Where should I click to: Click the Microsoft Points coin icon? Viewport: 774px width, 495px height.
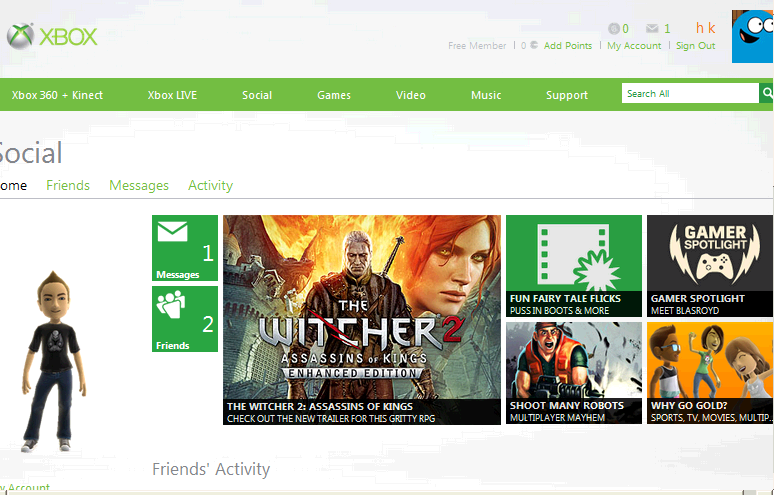534,45
